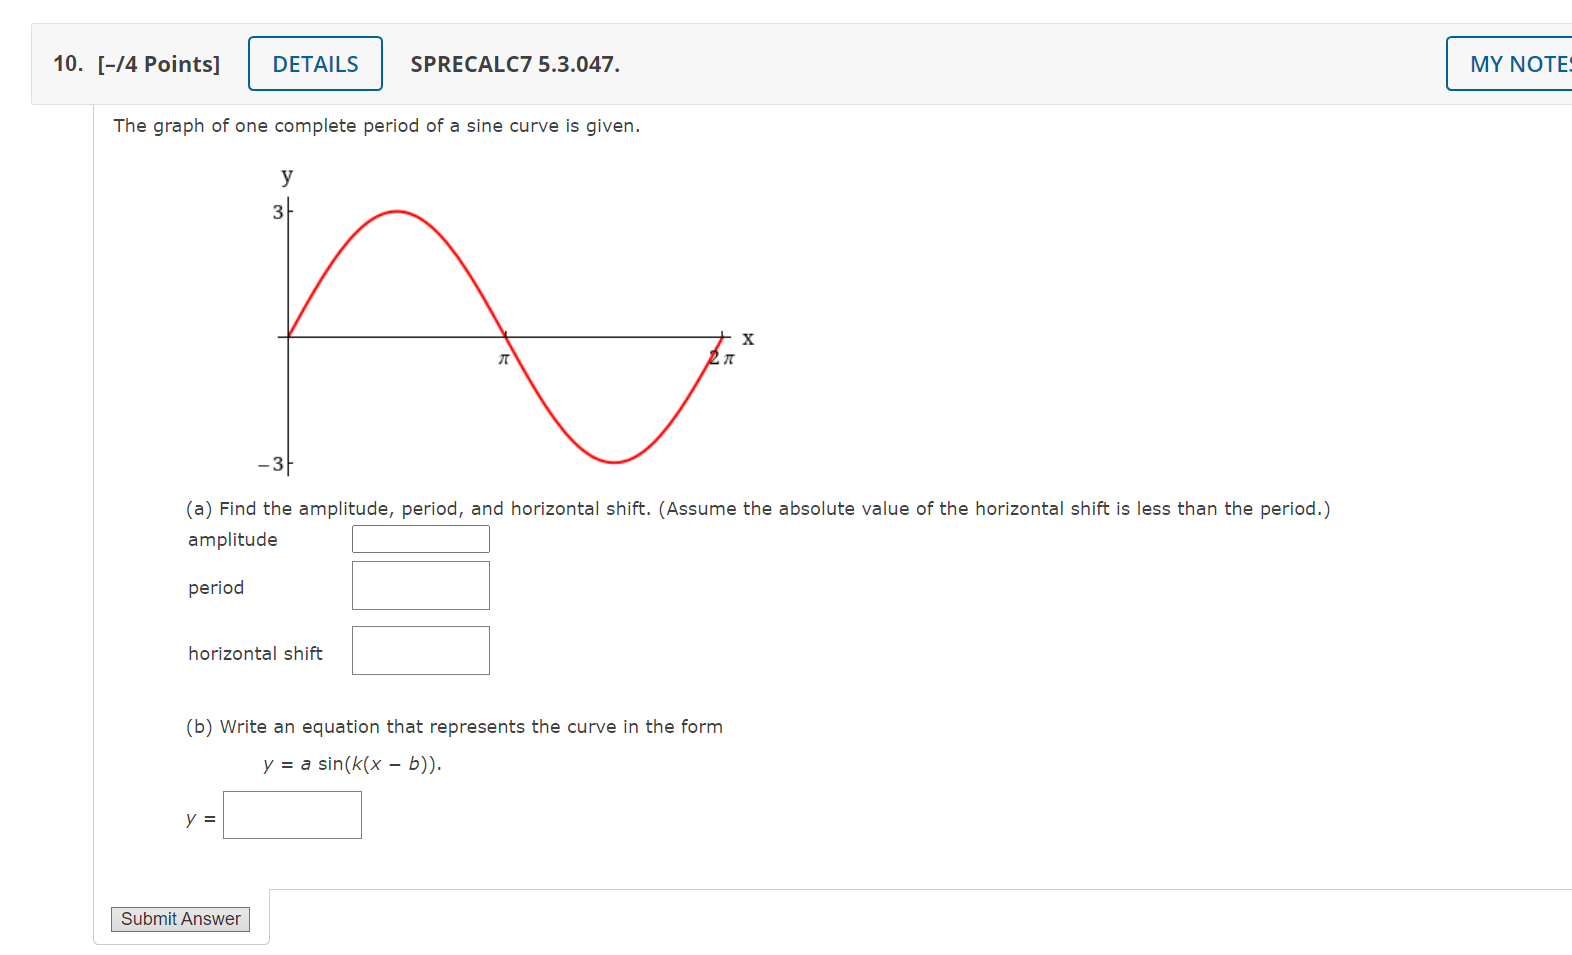1572x955 pixels.
Task: Click the amplitude answer field
Action: pyautogui.click(x=420, y=538)
